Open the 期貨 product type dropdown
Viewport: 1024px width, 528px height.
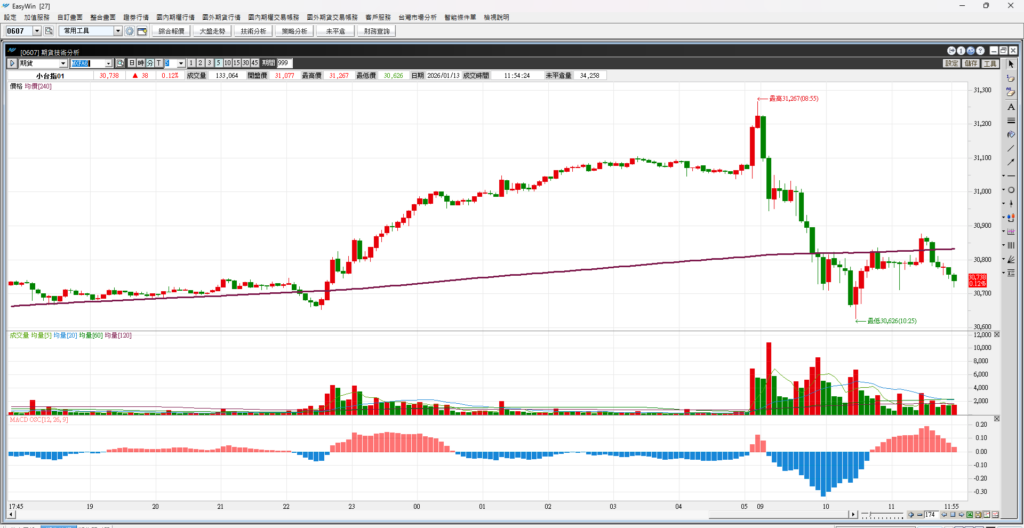[x=63, y=63]
